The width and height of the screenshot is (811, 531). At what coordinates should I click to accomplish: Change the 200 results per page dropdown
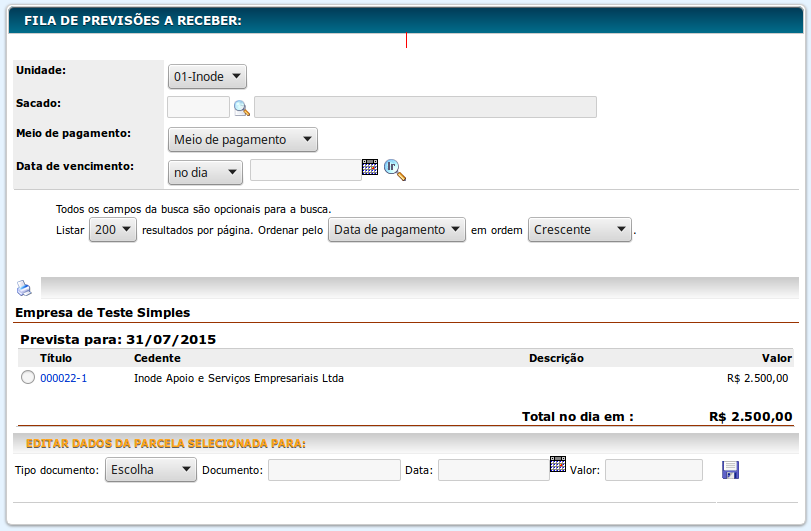pyautogui.click(x=112, y=230)
